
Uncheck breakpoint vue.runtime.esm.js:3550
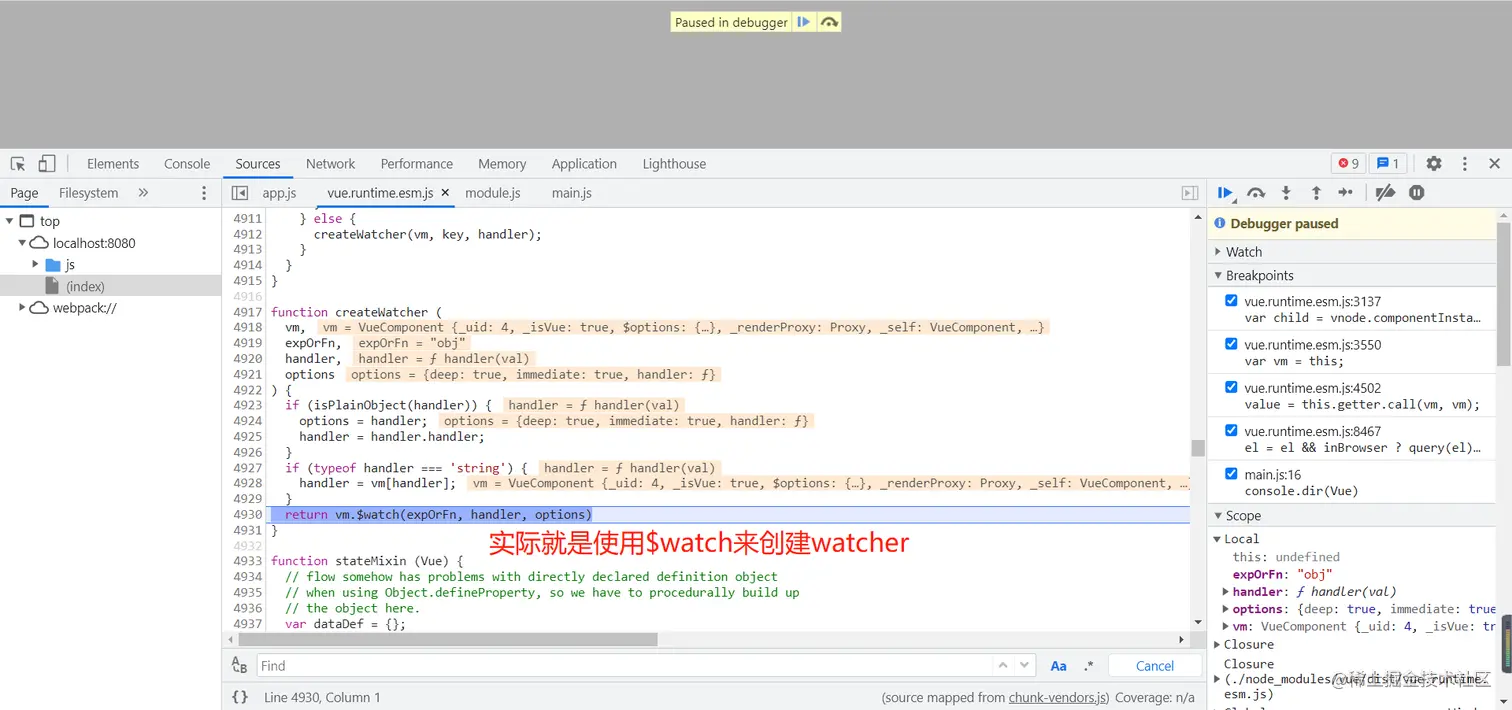tap(1231, 343)
